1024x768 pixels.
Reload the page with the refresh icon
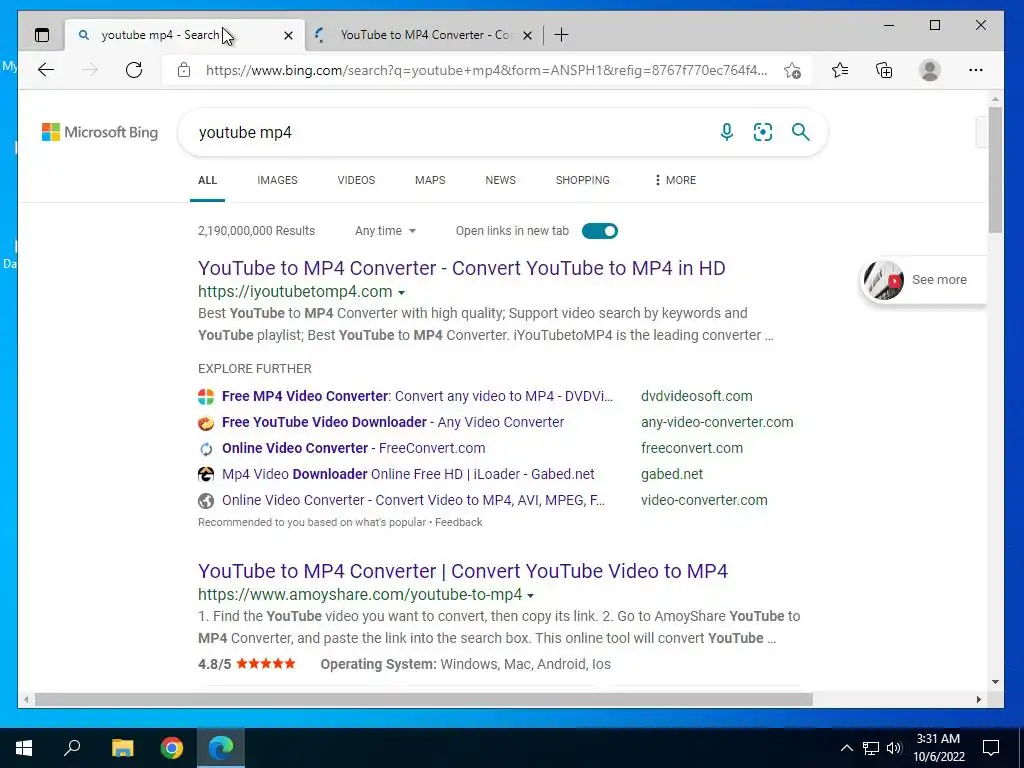[x=134, y=70]
